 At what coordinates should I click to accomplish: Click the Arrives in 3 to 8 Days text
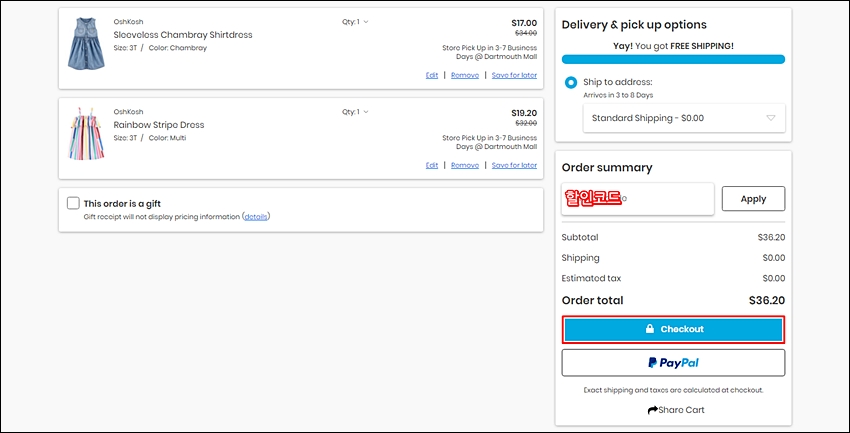tap(618, 95)
